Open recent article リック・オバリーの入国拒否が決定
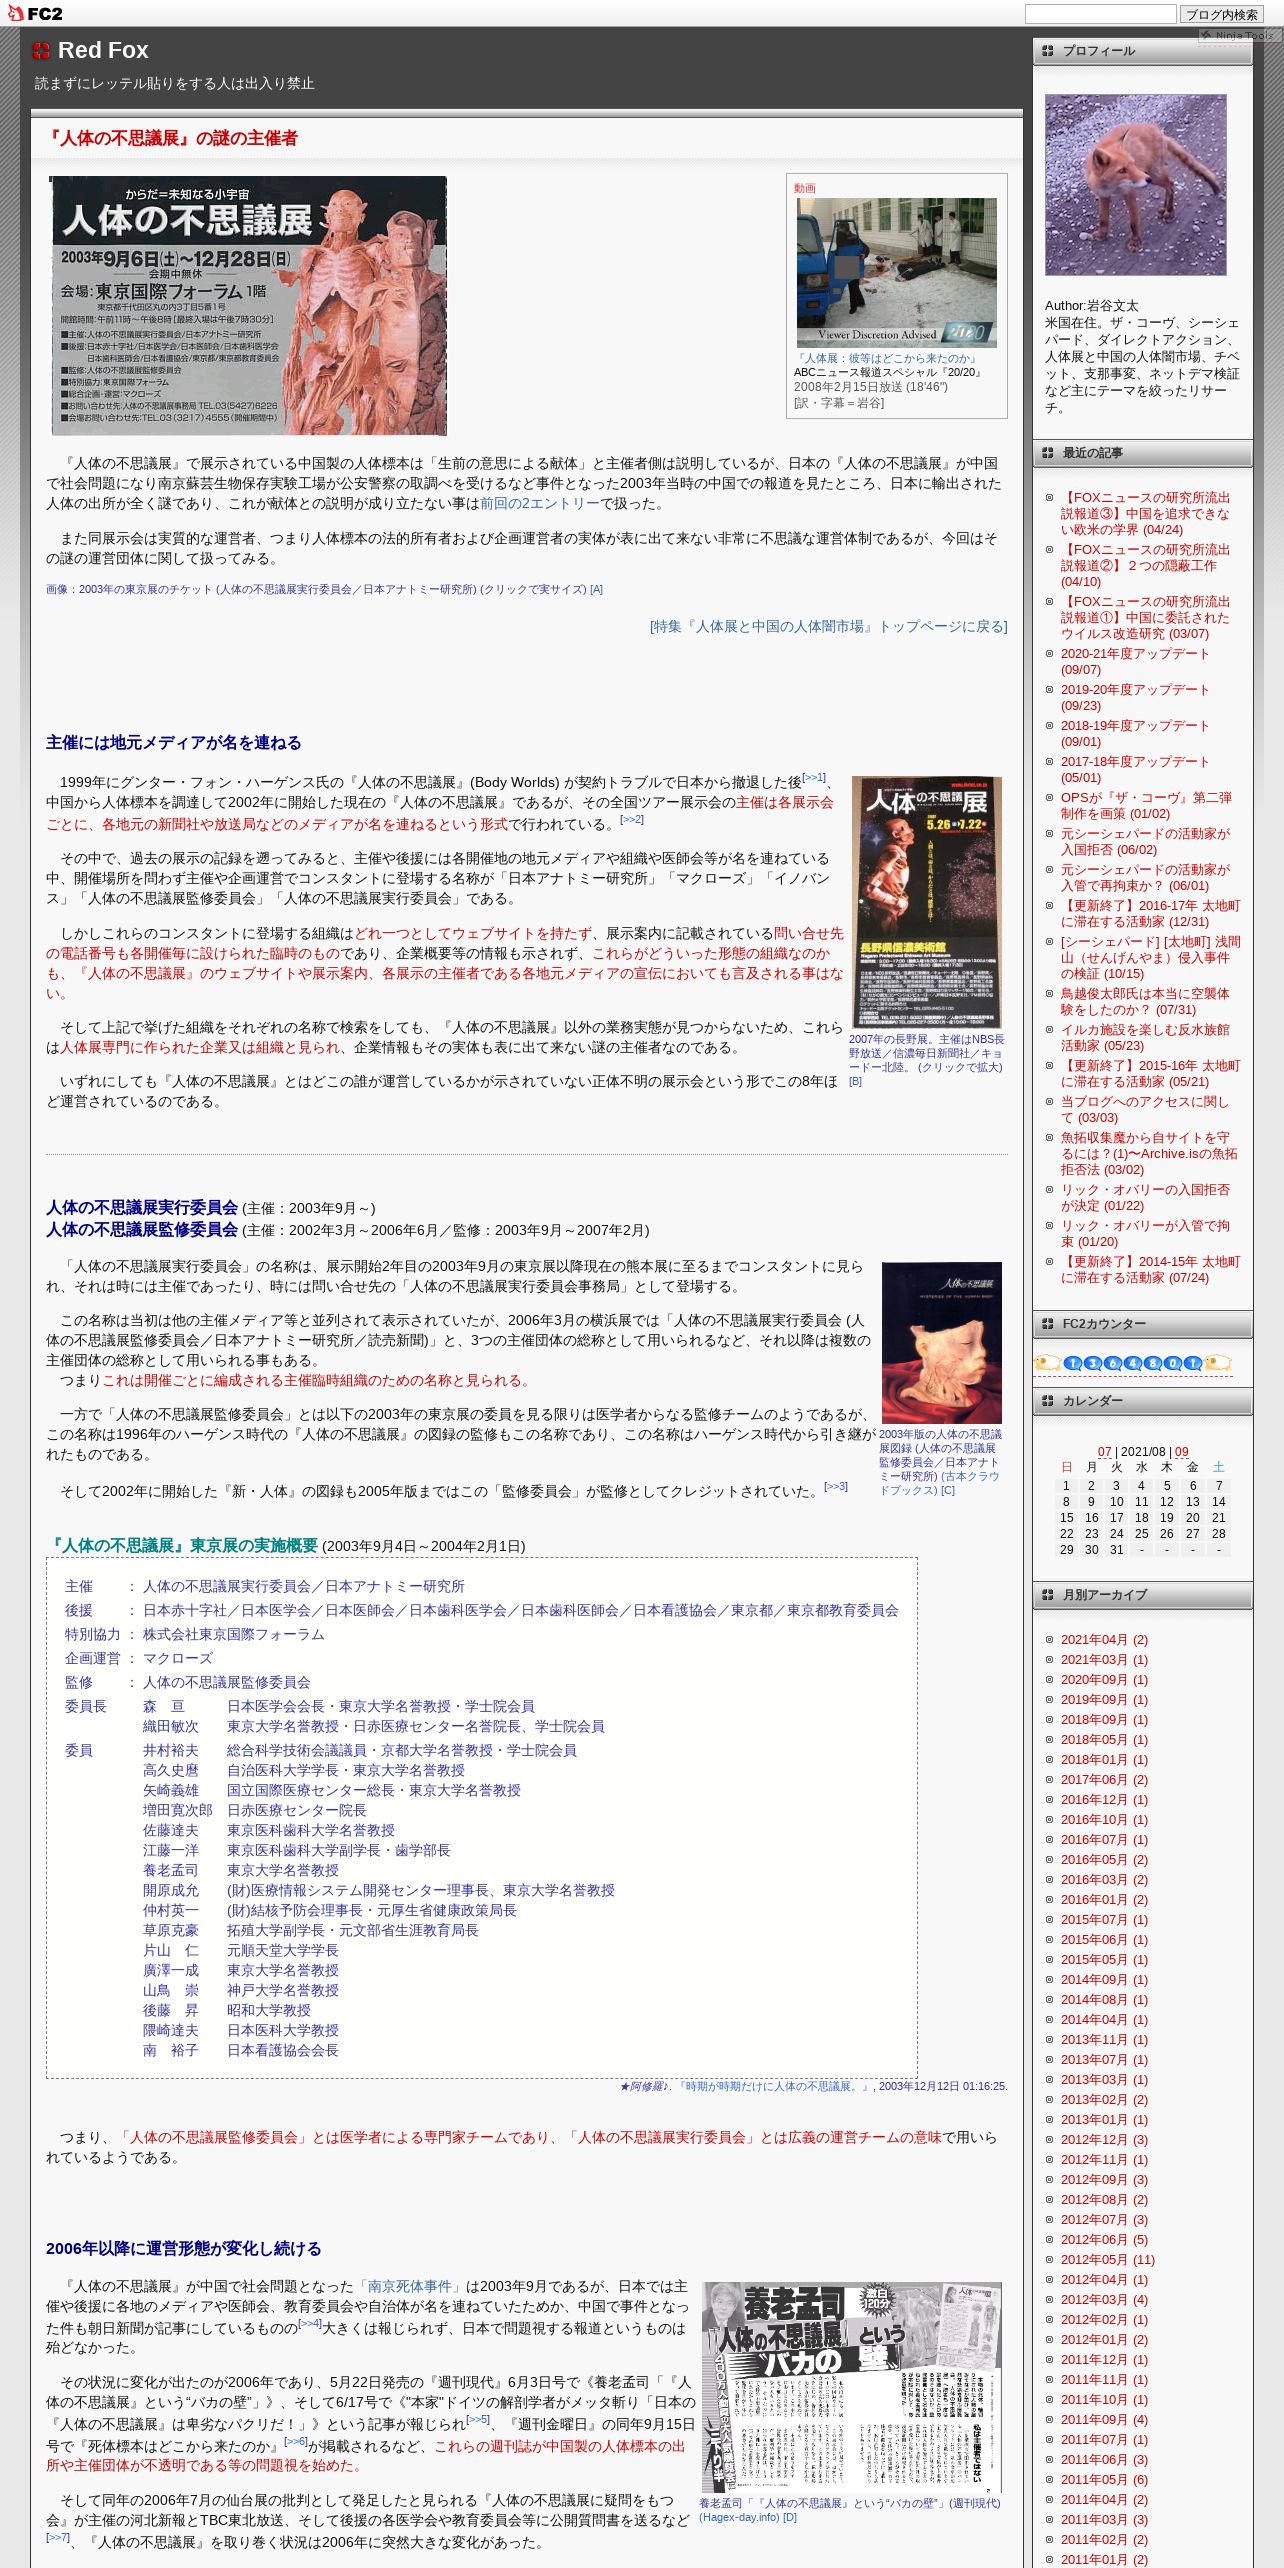Viewport: 1284px width, 2568px height. click(x=1145, y=1197)
